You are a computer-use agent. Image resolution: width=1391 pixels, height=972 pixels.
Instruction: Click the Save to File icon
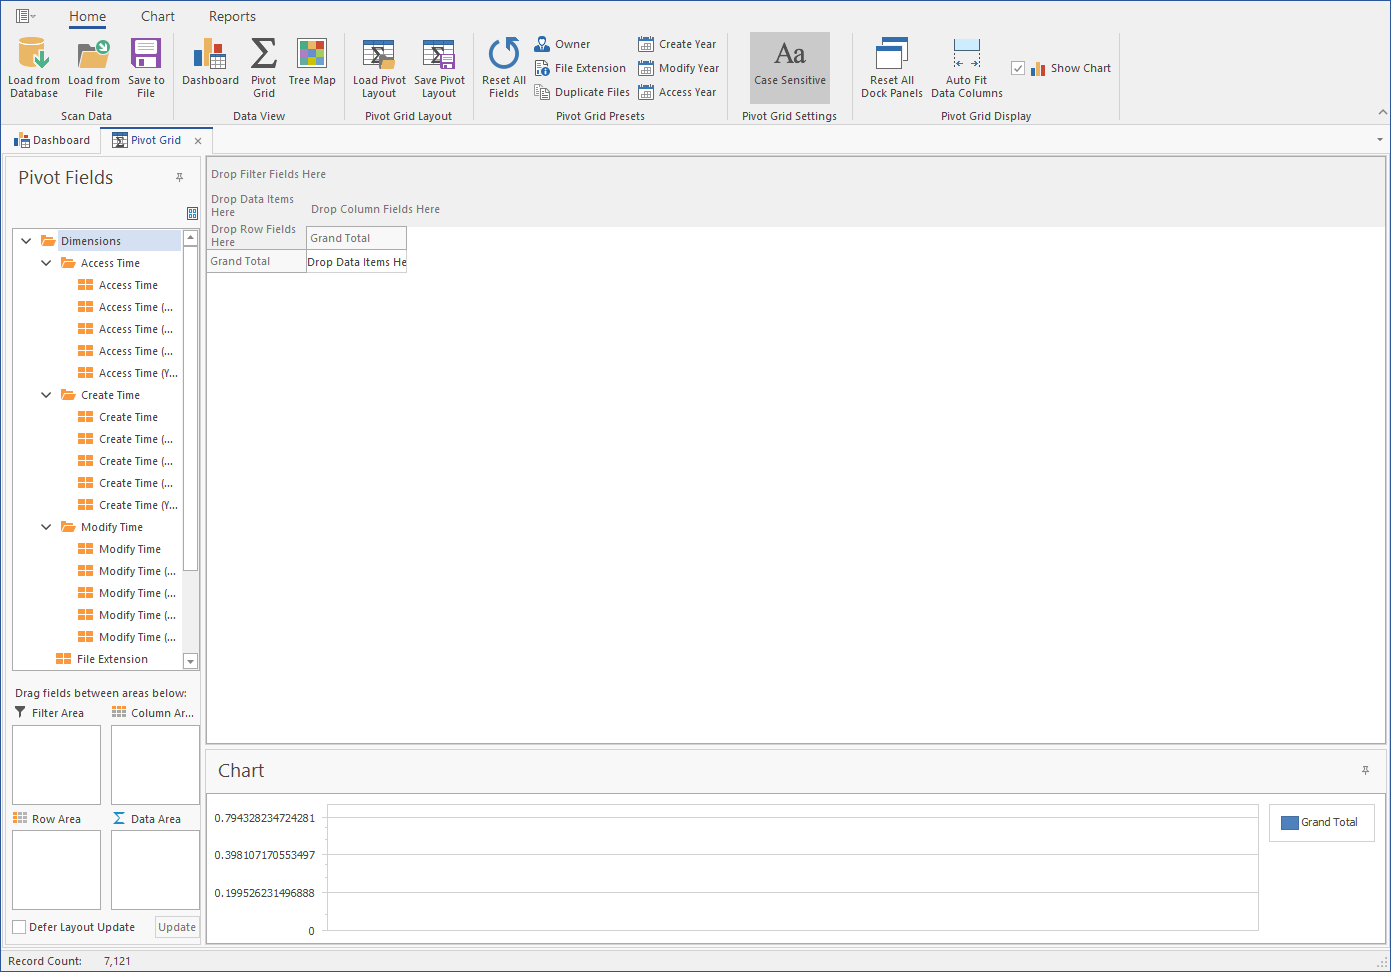(x=146, y=53)
